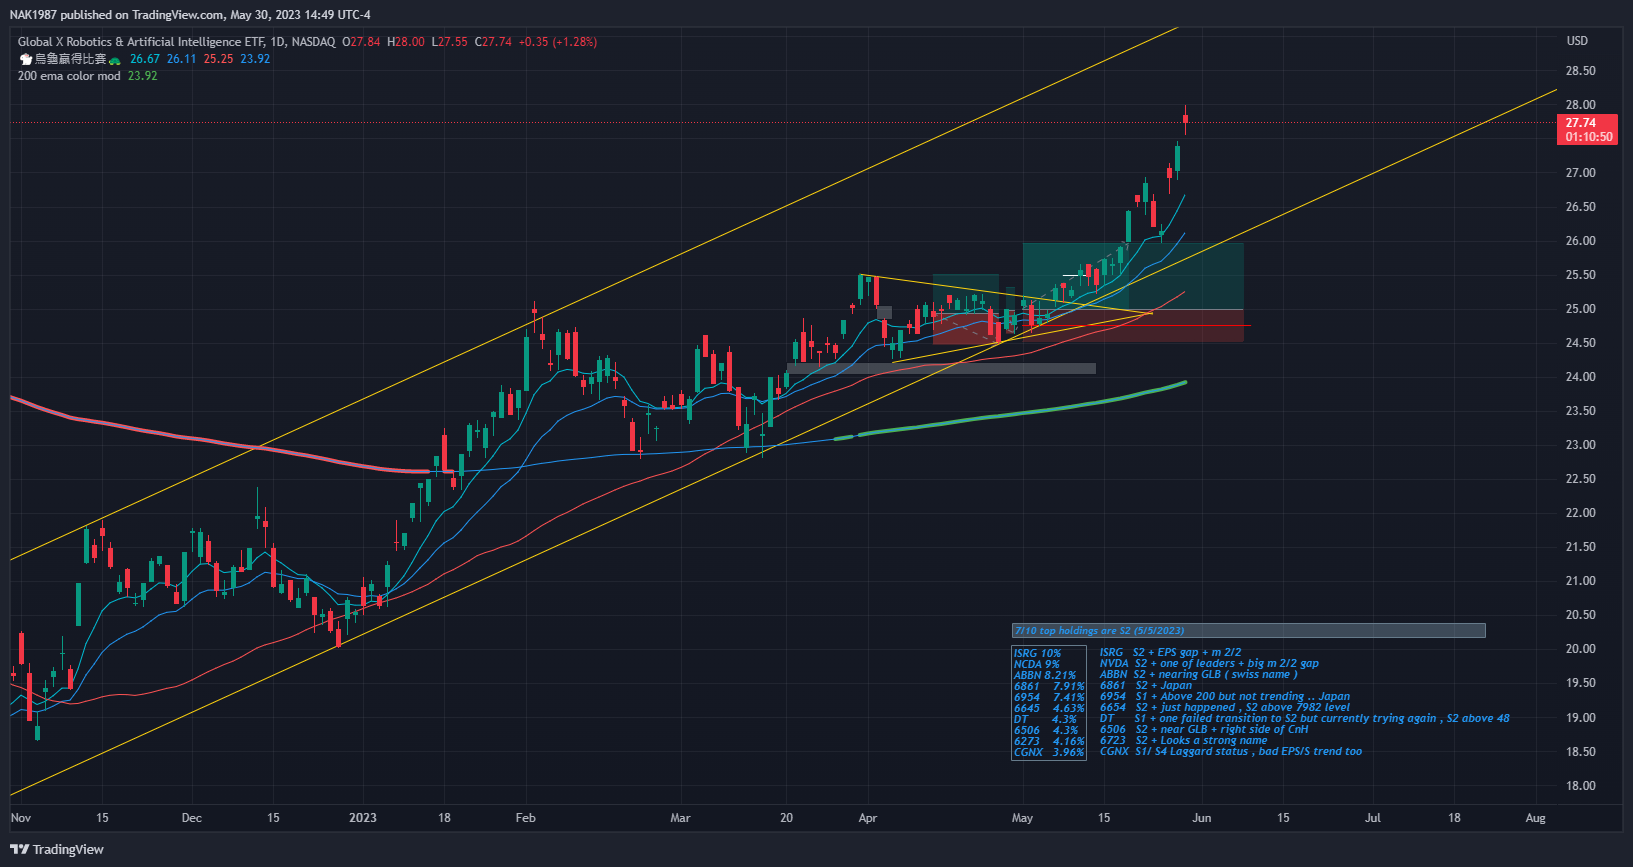Select the 200 ema color mod indicator label

(x=69, y=76)
